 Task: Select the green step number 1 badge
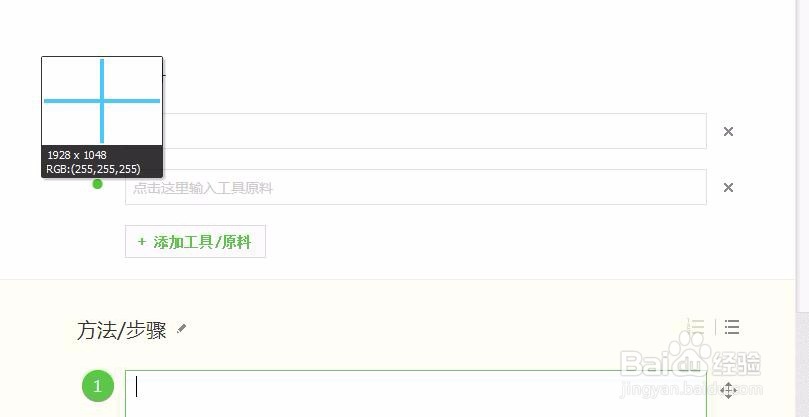click(98, 386)
